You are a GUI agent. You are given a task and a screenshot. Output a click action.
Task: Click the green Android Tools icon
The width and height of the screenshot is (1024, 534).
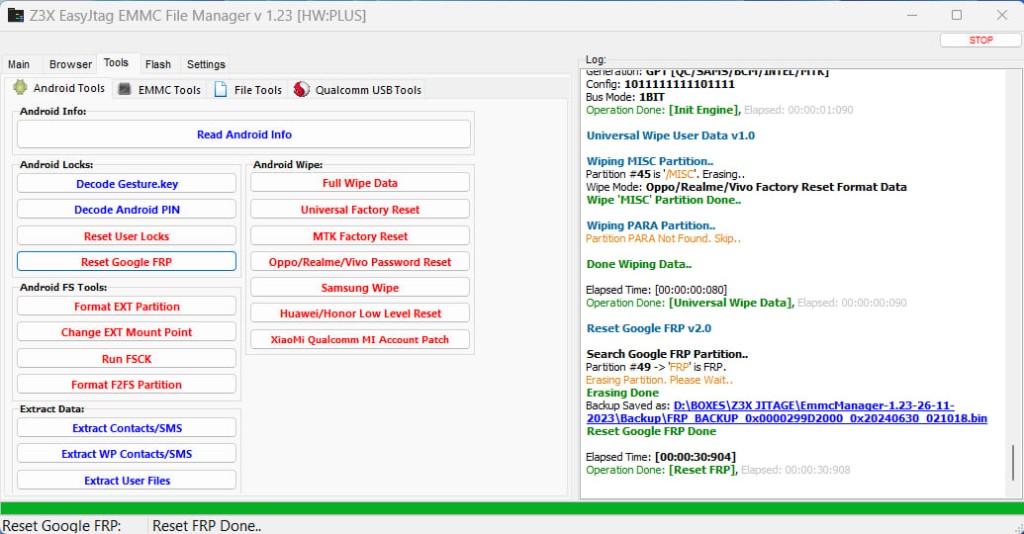20,87
